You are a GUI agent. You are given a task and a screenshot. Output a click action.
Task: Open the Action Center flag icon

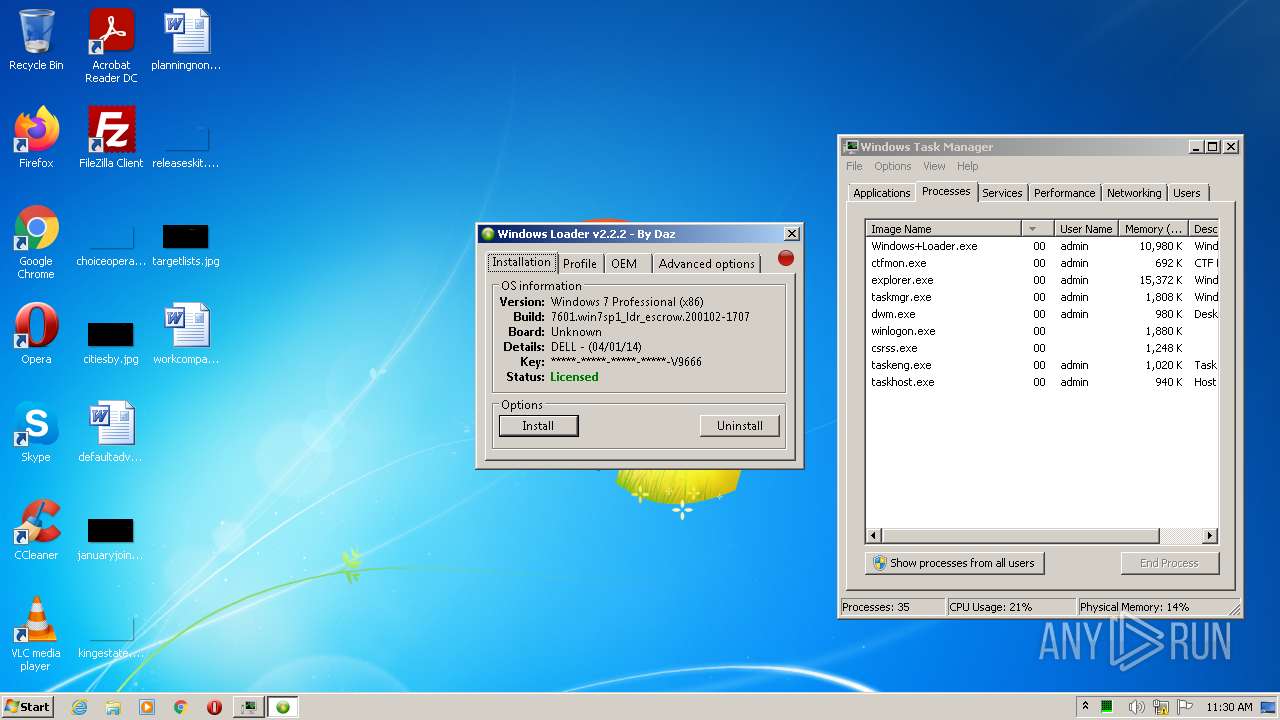click(1185, 707)
